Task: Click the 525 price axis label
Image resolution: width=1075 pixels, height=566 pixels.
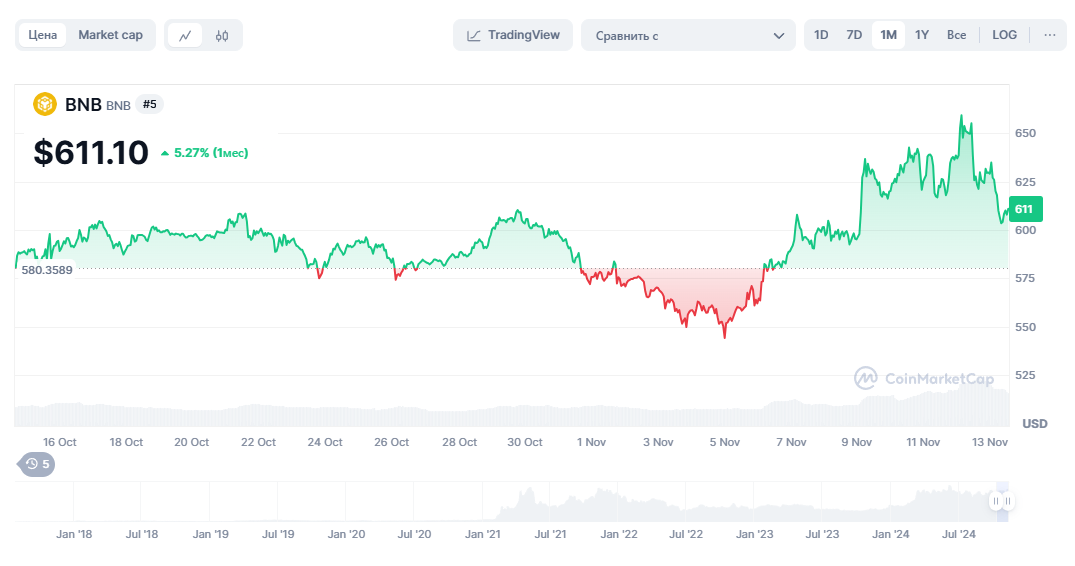Action: click(1026, 375)
